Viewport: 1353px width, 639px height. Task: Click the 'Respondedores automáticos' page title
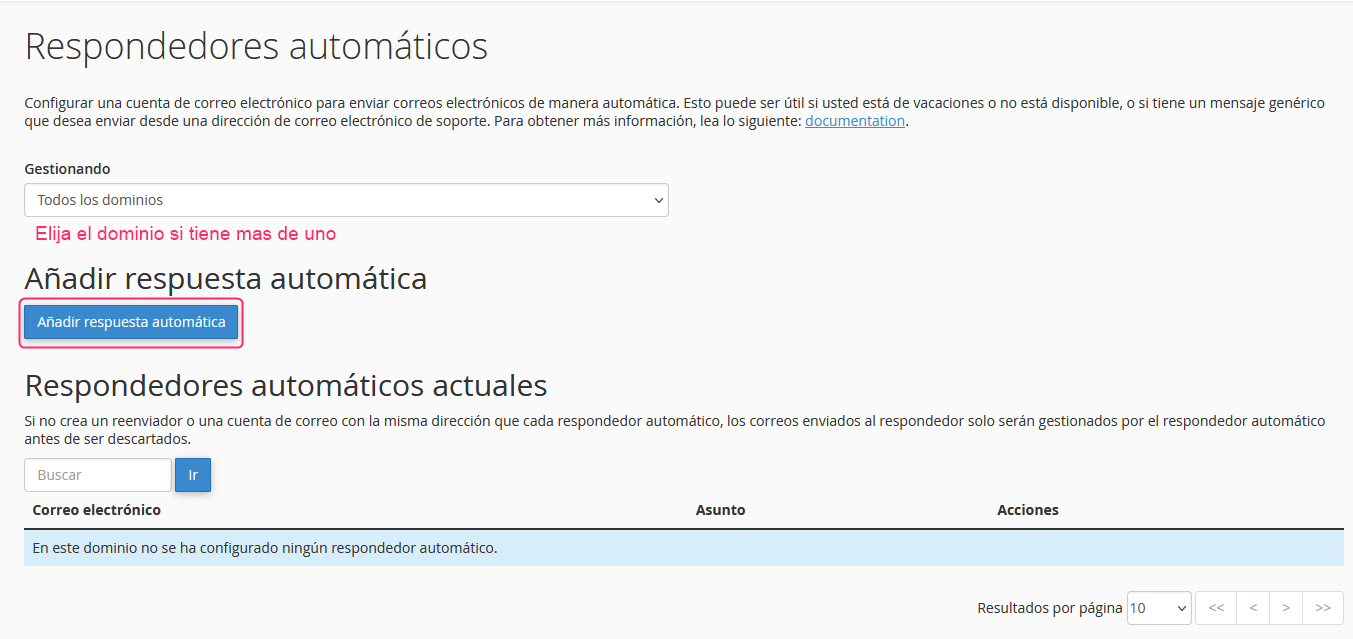[256, 47]
